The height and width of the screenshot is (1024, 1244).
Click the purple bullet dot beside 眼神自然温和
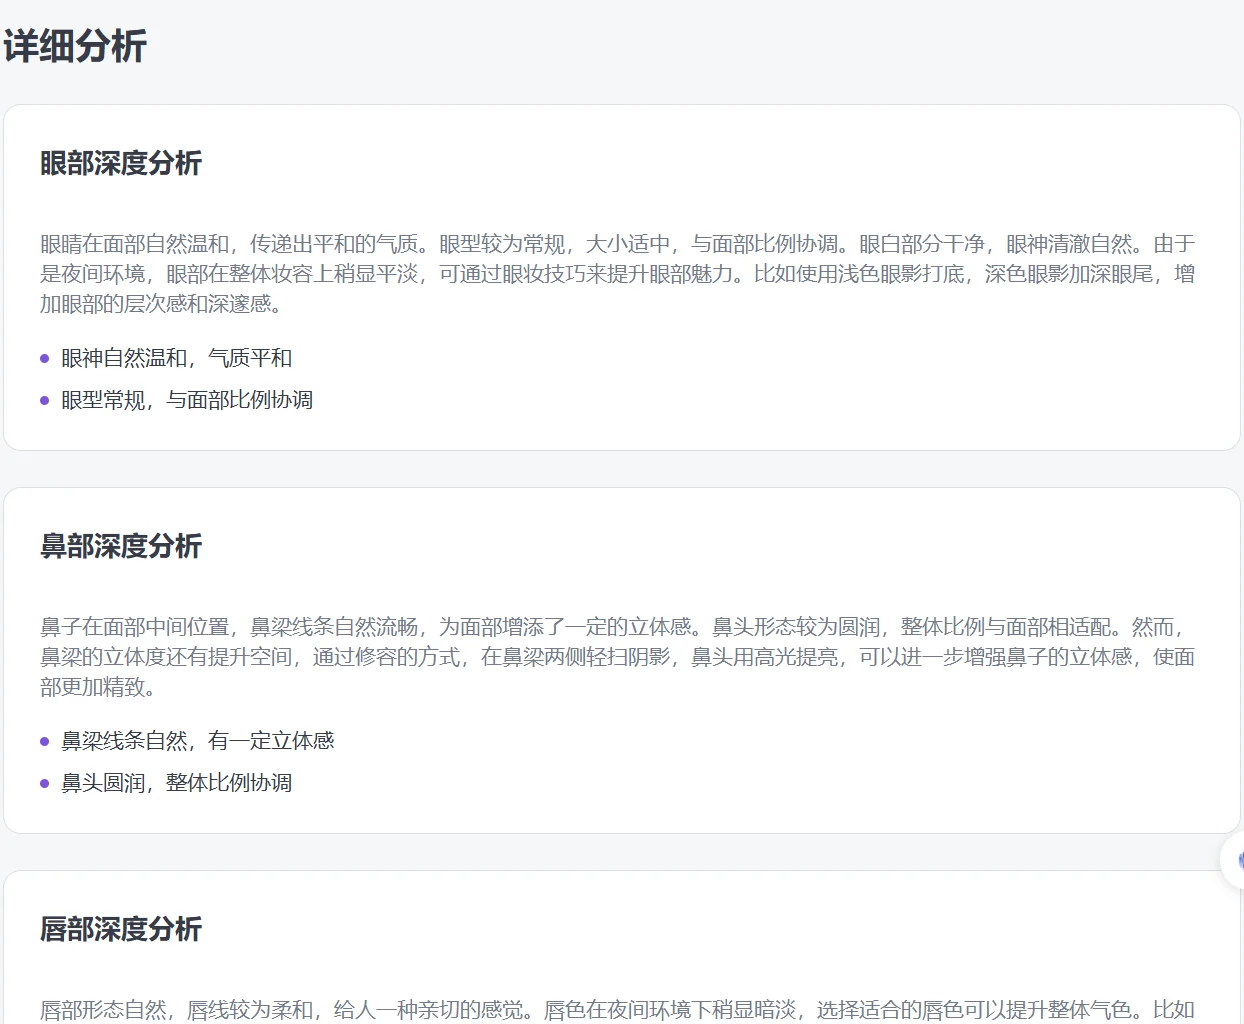43,357
